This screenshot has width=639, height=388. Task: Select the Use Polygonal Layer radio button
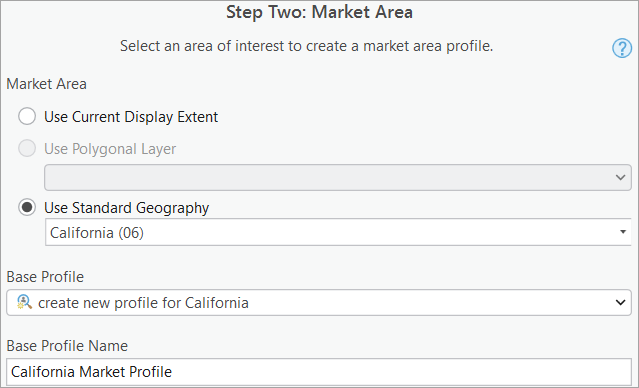tap(27, 148)
